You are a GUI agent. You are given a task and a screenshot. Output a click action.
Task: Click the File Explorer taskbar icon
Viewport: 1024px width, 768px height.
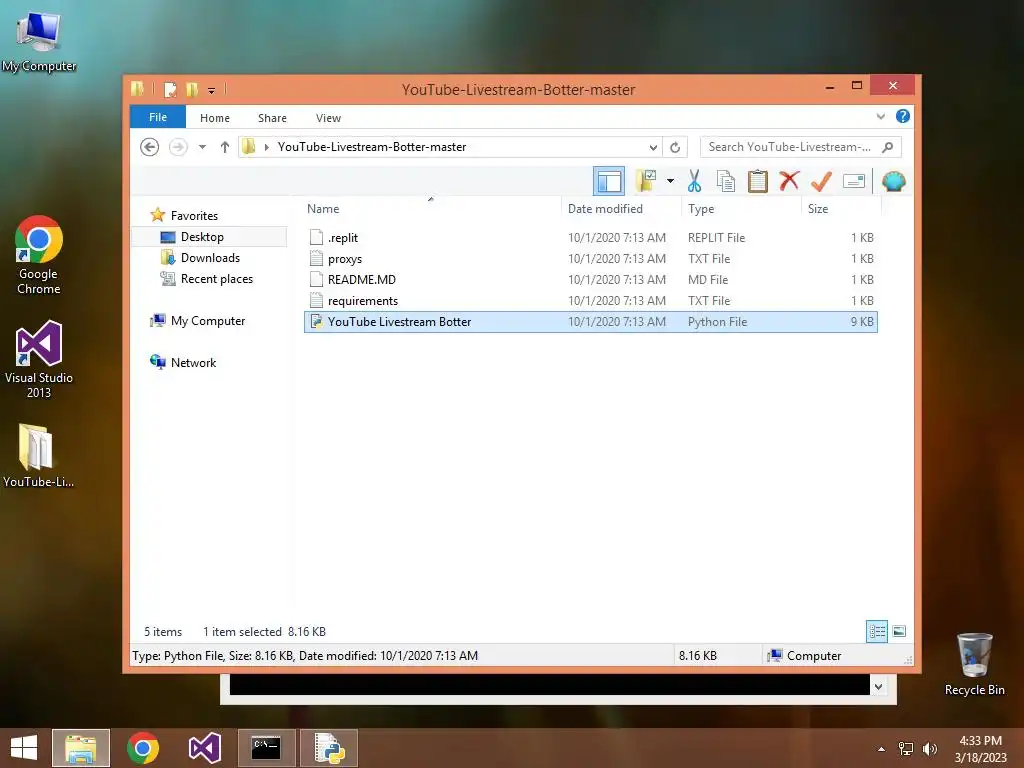[x=81, y=748]
